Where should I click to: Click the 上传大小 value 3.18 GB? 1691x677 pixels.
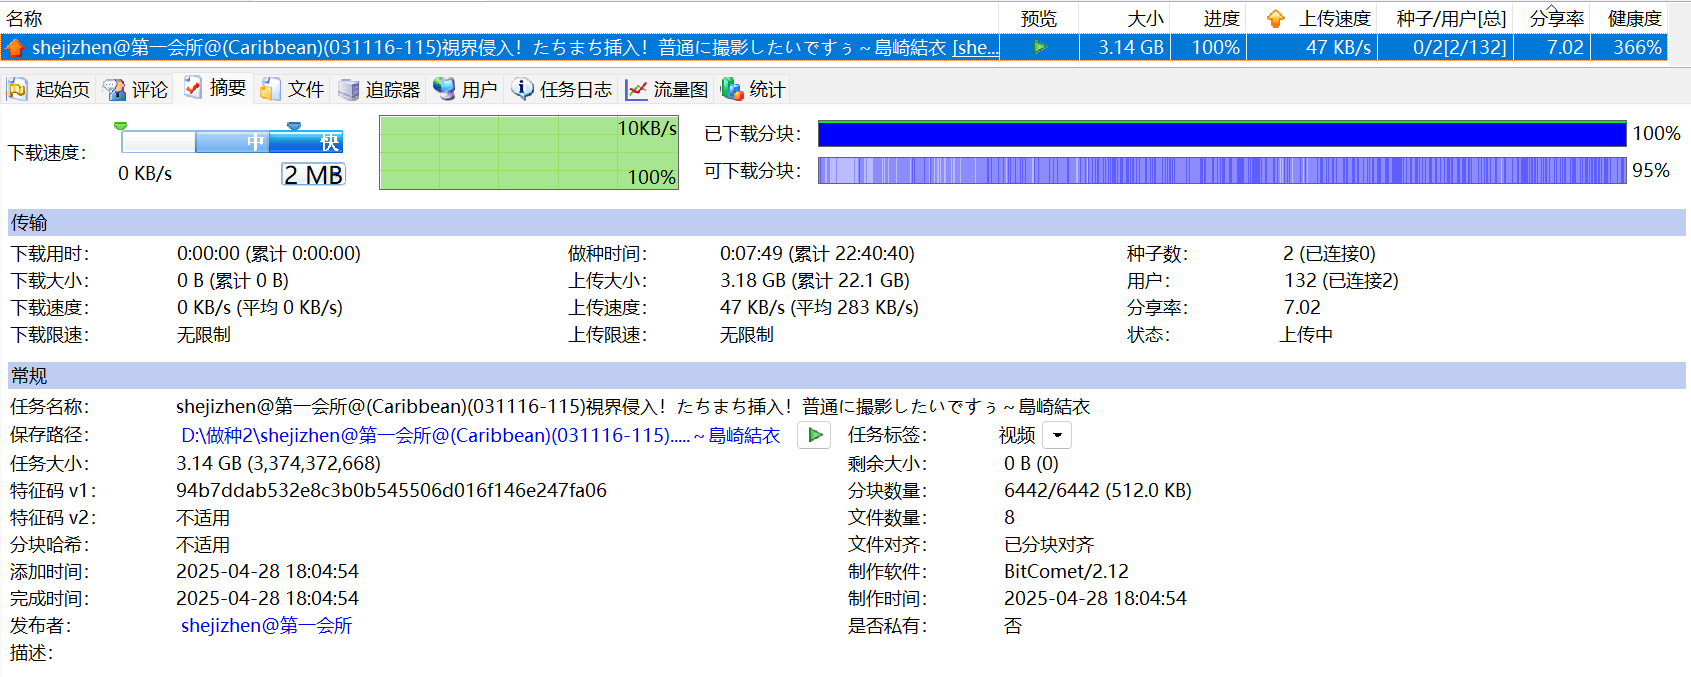[x=814, y=281]
